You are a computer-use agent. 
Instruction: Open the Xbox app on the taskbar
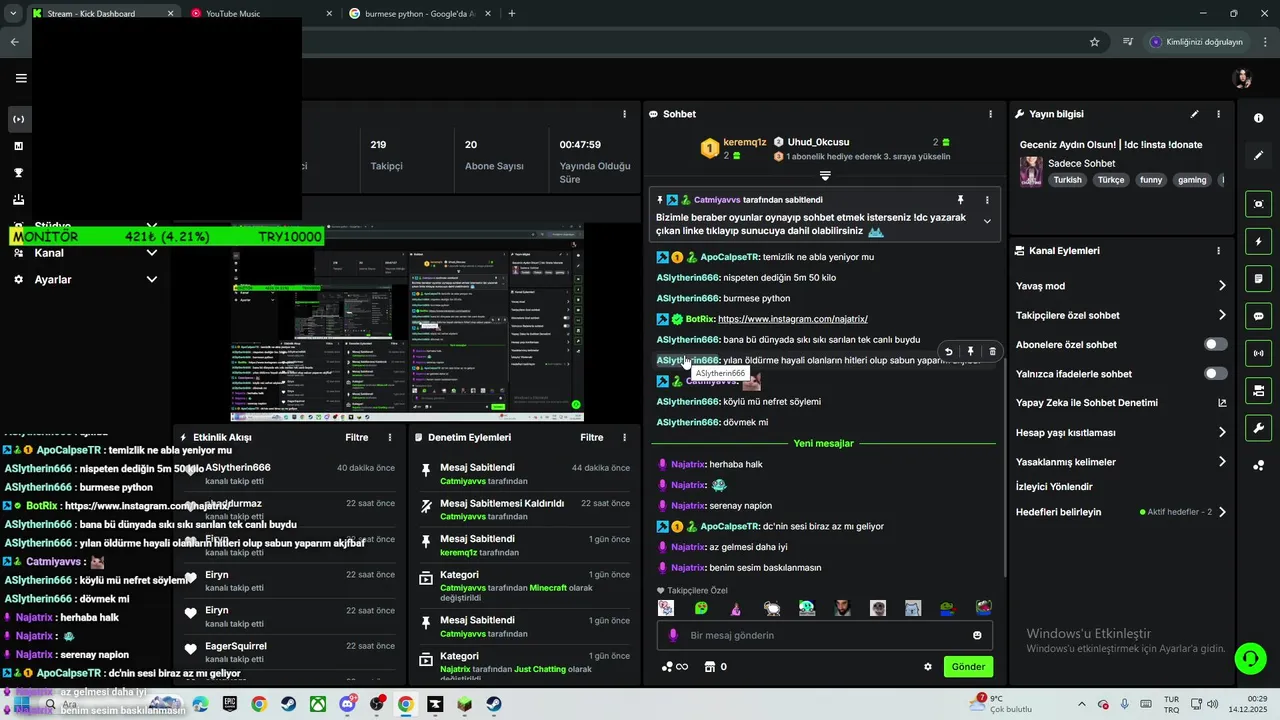tap(317, 704)
